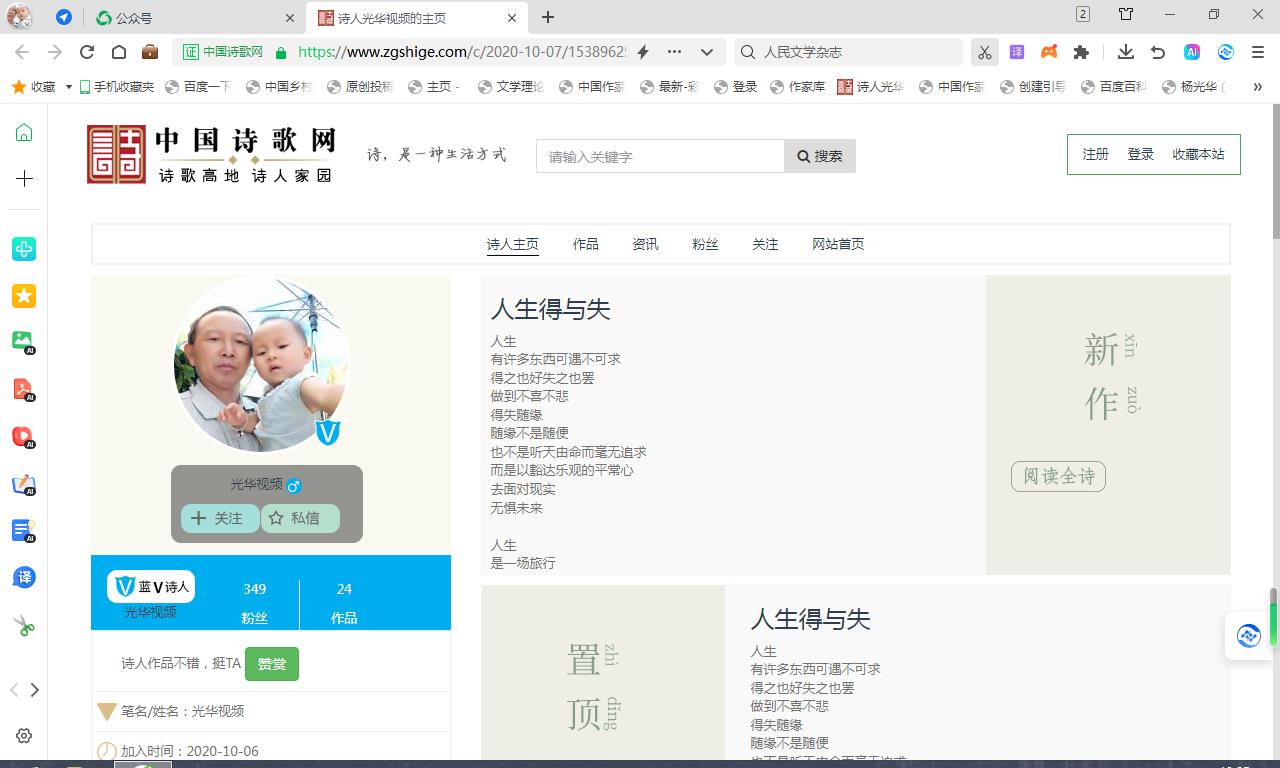Open the AI assistant icon in toolbar
The image size is (1280, 768).
[1192, 52]
